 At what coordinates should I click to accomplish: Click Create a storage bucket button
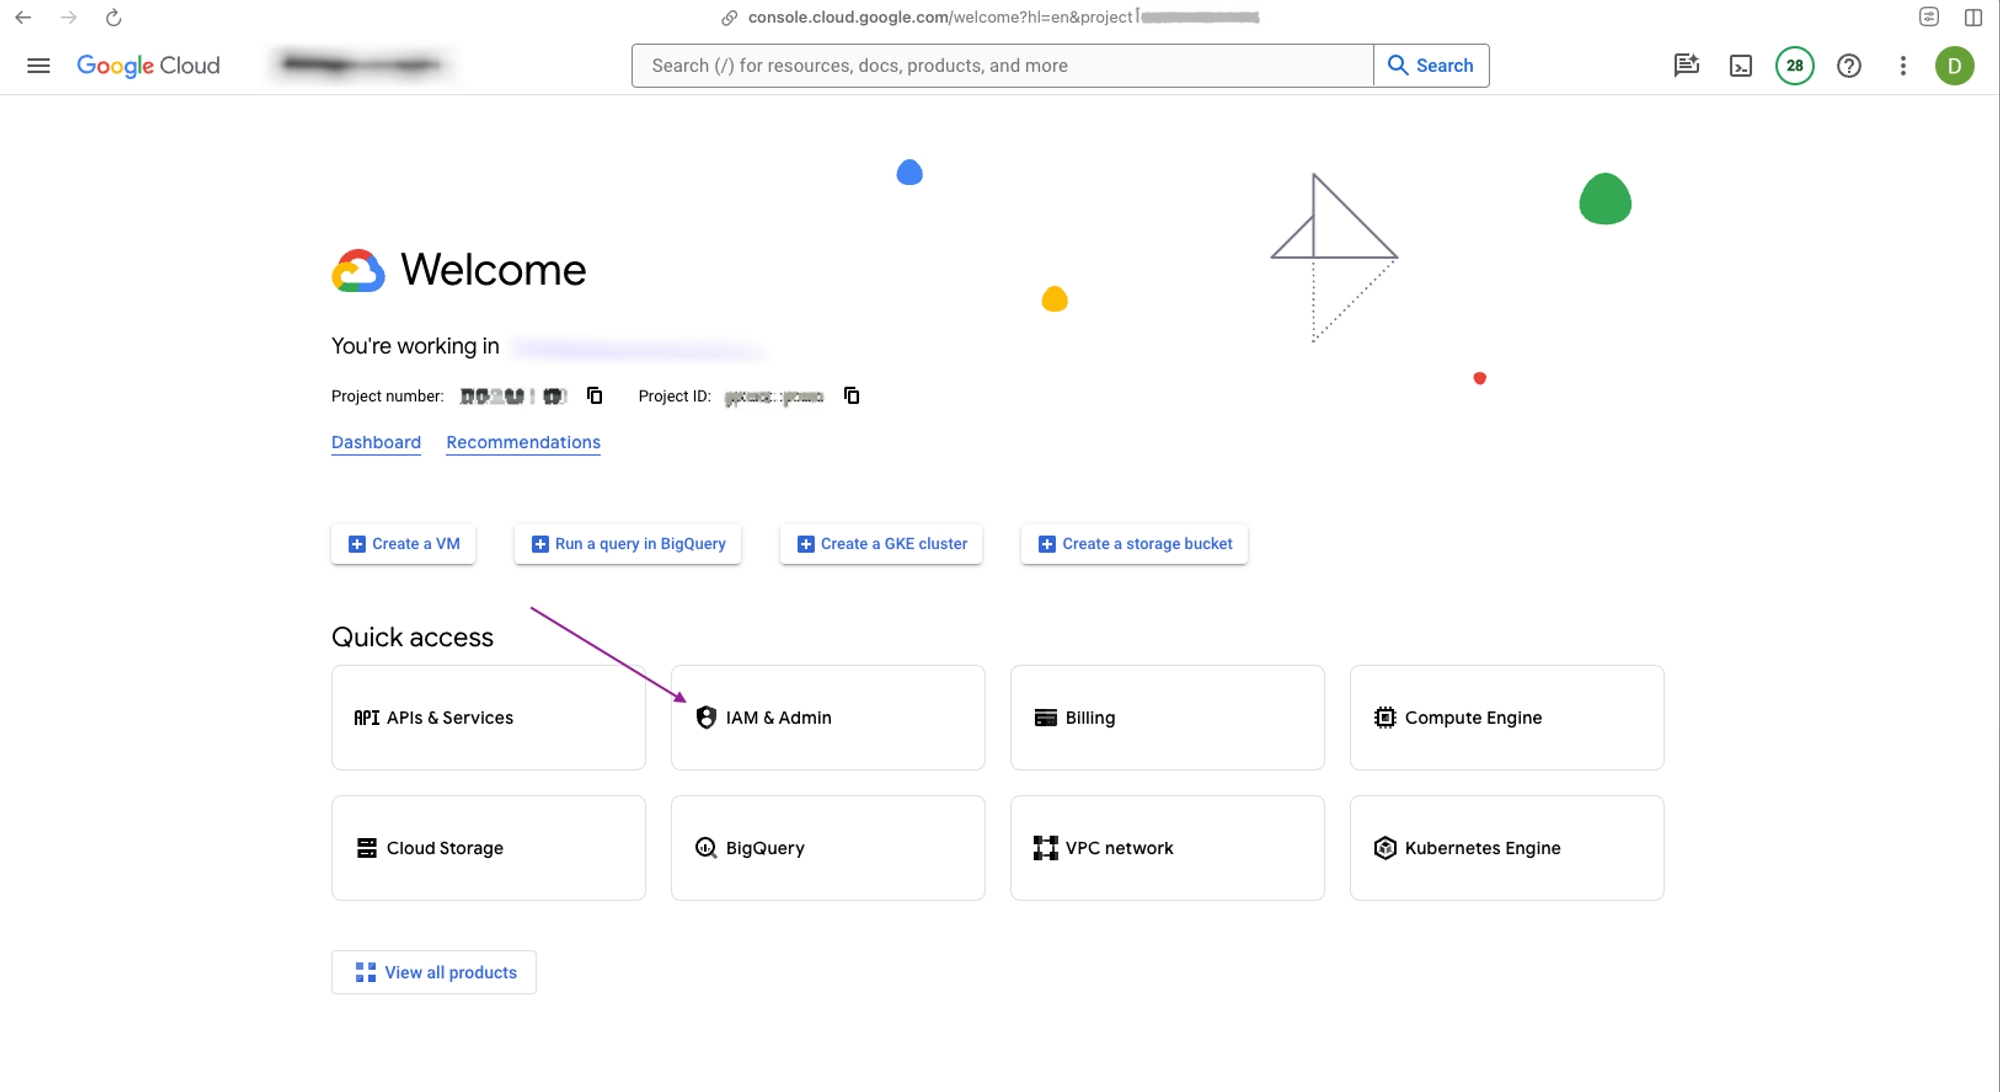pos(1134,544)
